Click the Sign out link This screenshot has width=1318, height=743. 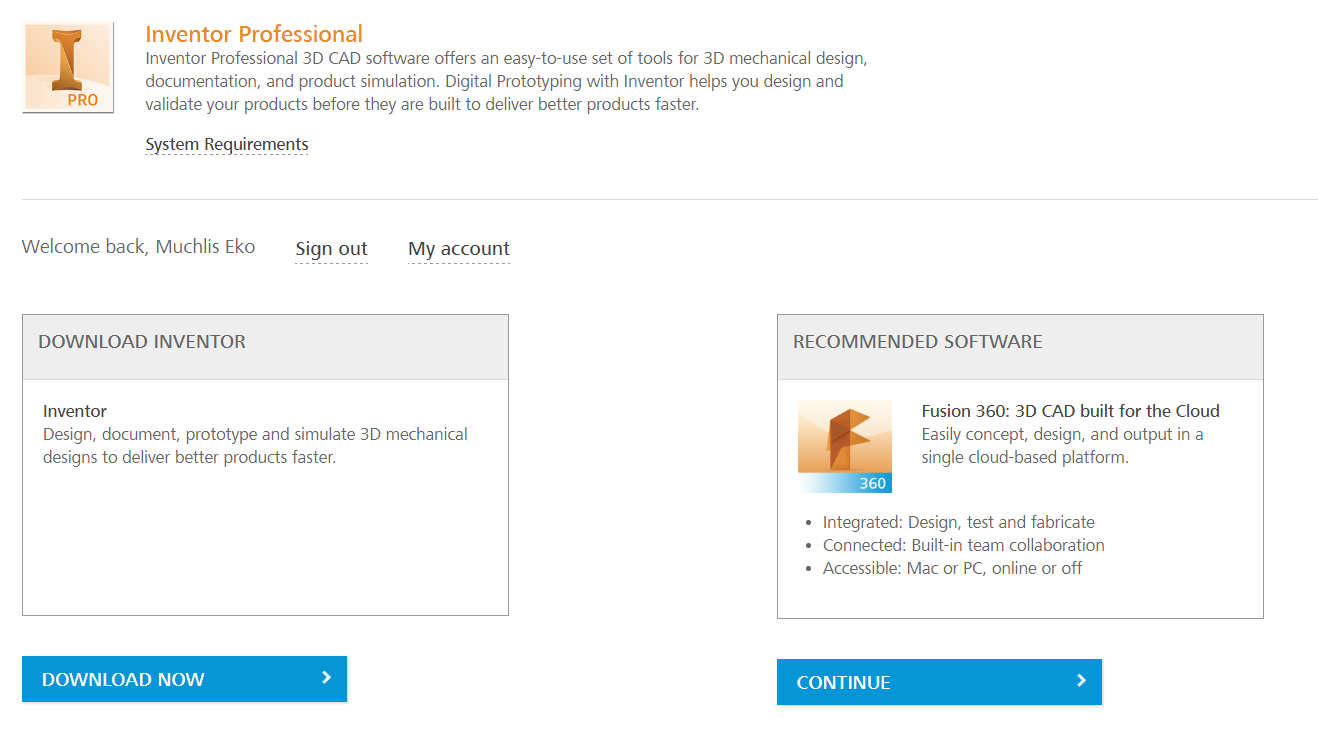pos(331,248)
